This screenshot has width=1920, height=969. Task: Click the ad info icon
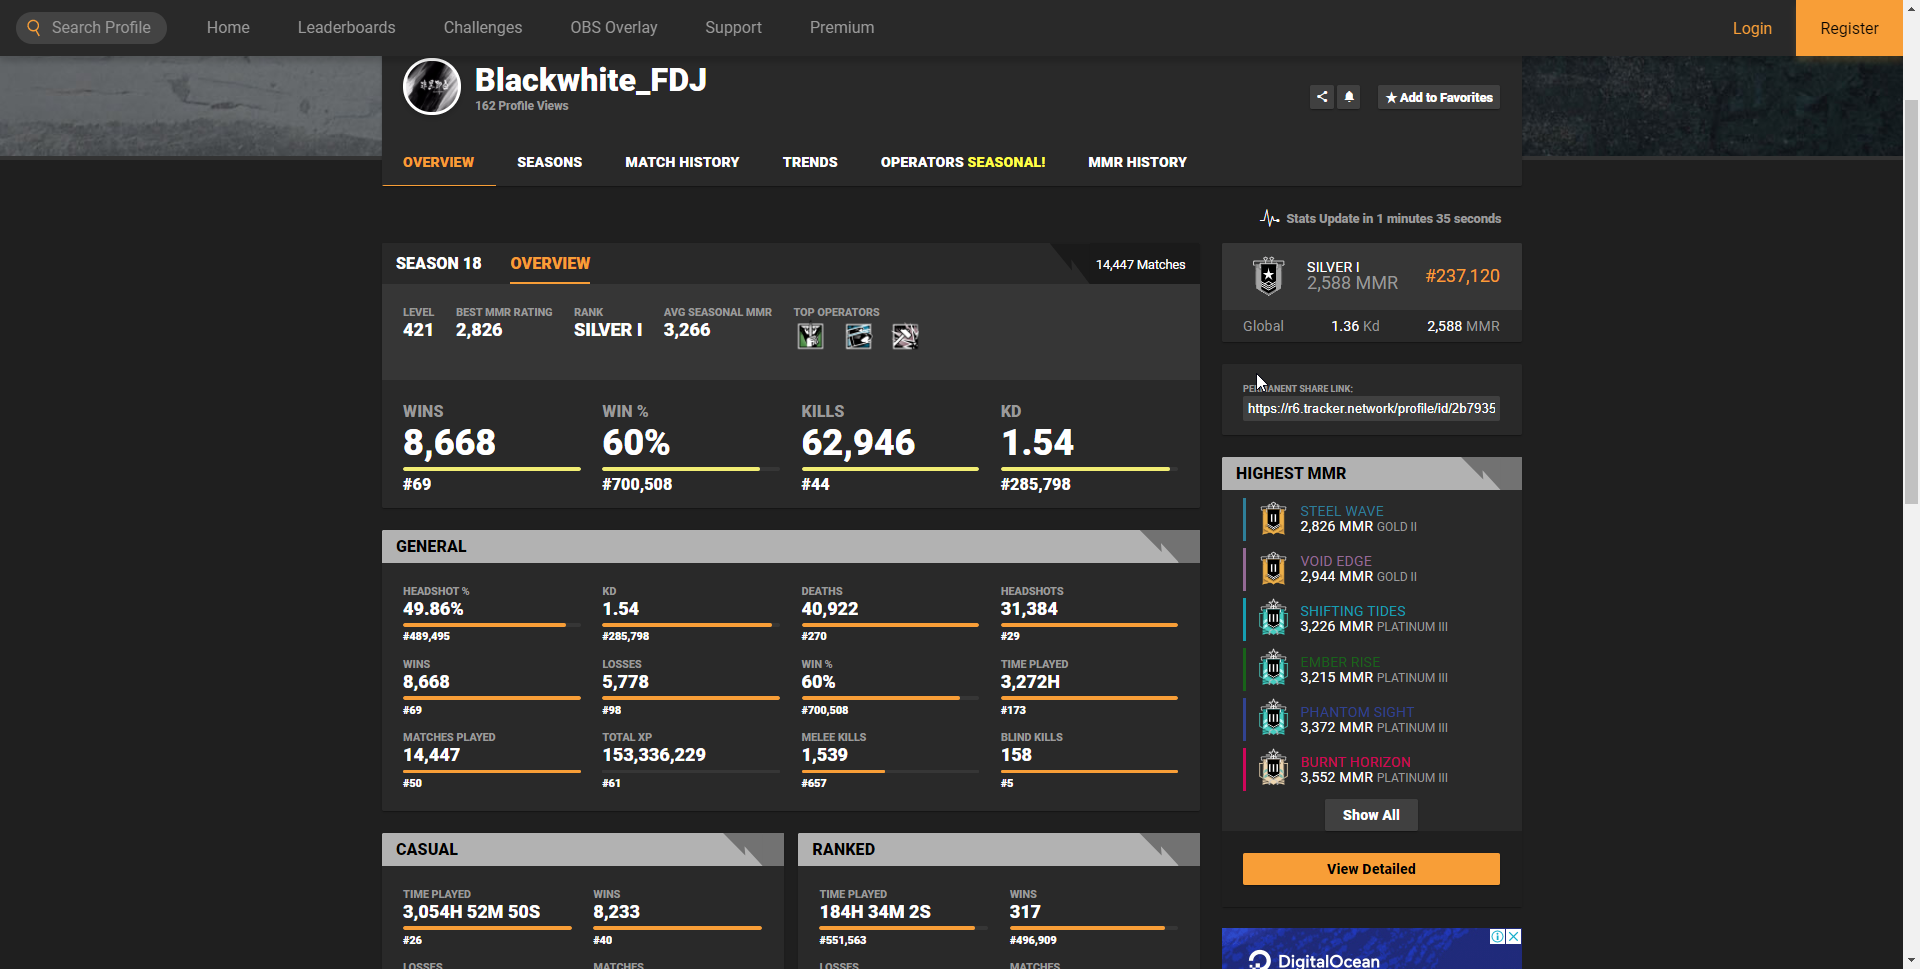click(x=1498, y=937)
